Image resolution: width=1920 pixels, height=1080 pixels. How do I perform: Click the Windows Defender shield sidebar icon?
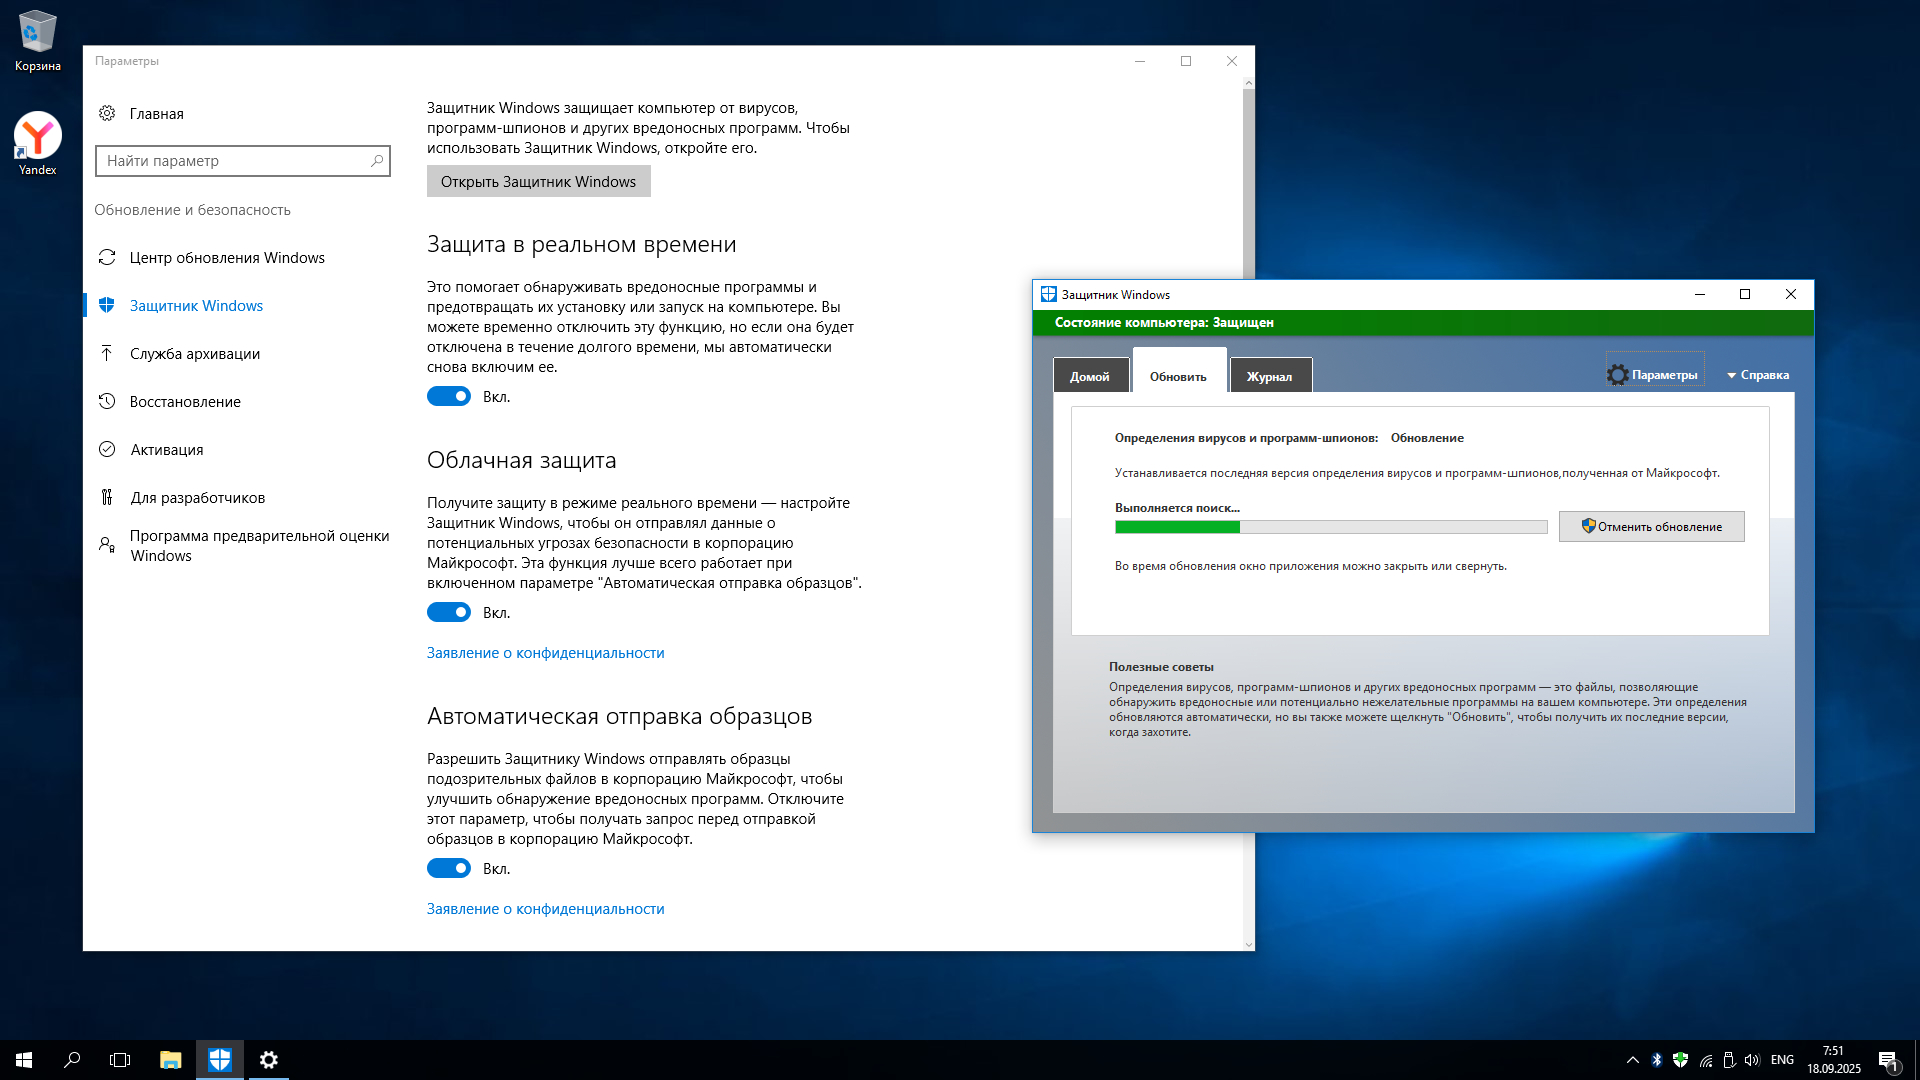(x=107, y=305)
